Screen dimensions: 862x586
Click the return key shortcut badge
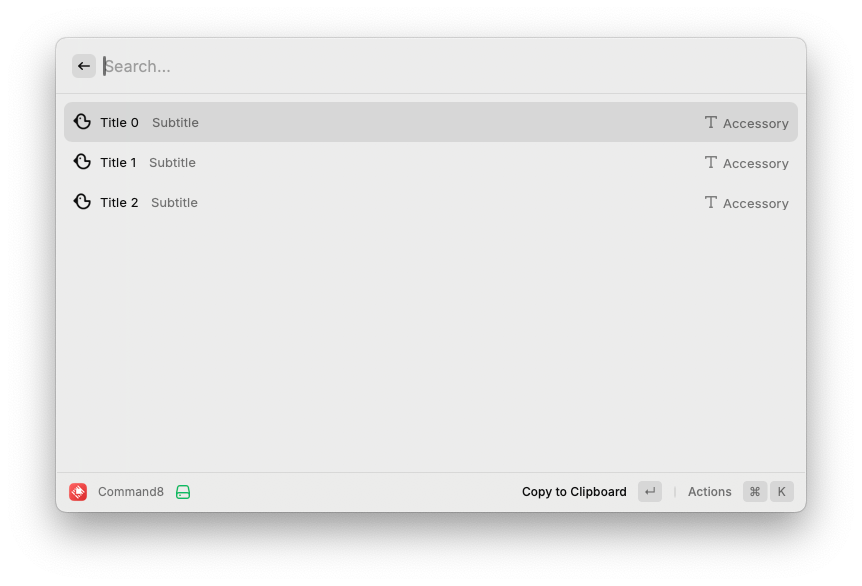click(650, 491)
